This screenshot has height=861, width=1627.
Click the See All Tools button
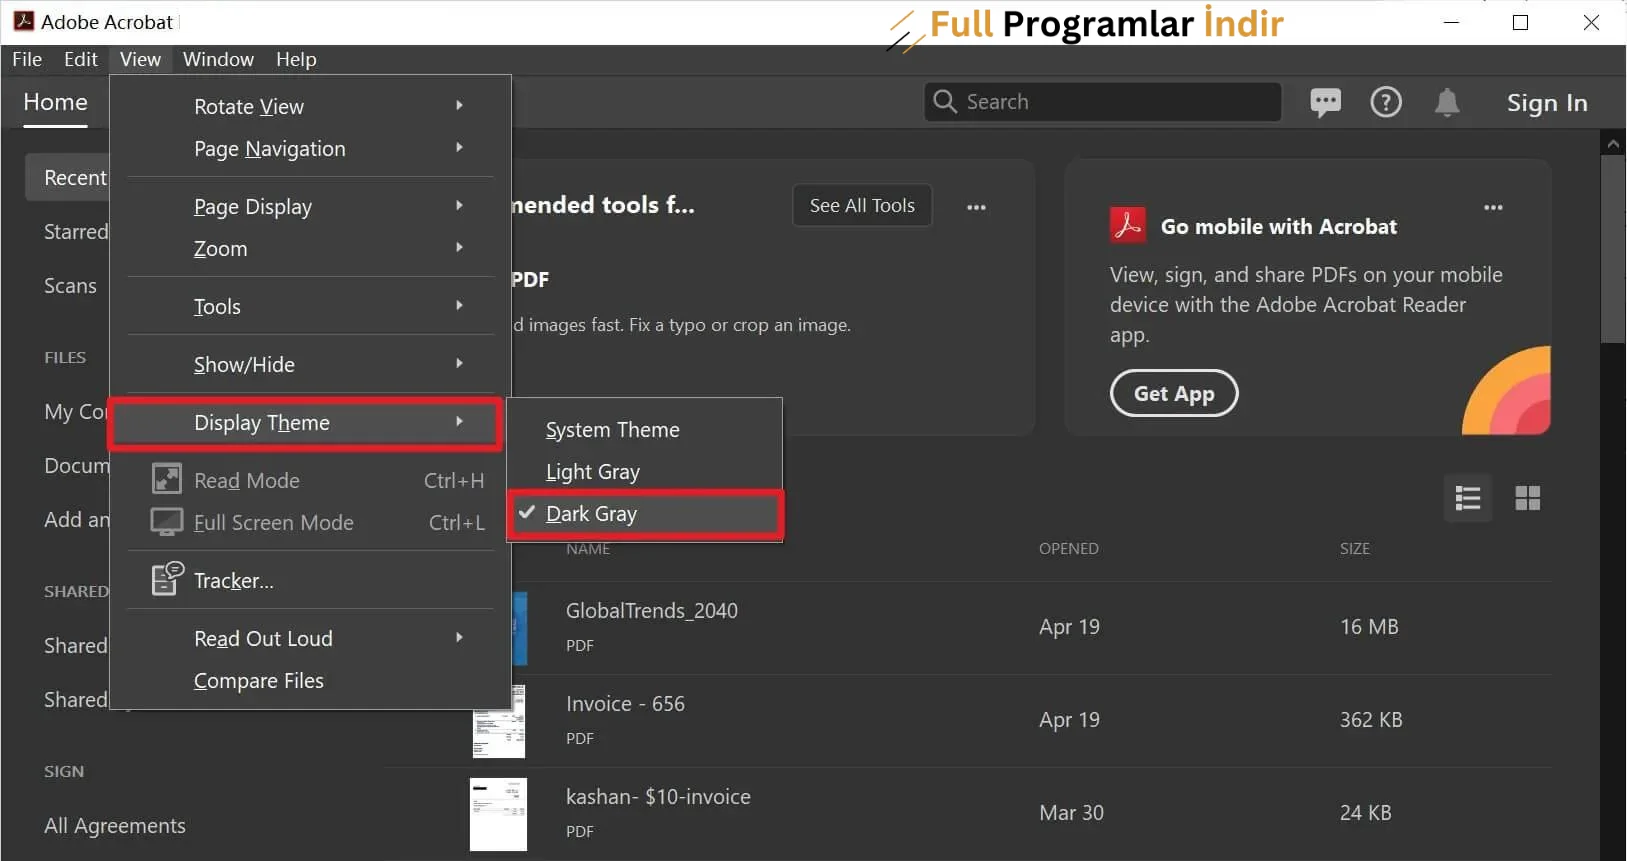click(x=862, y=205)
